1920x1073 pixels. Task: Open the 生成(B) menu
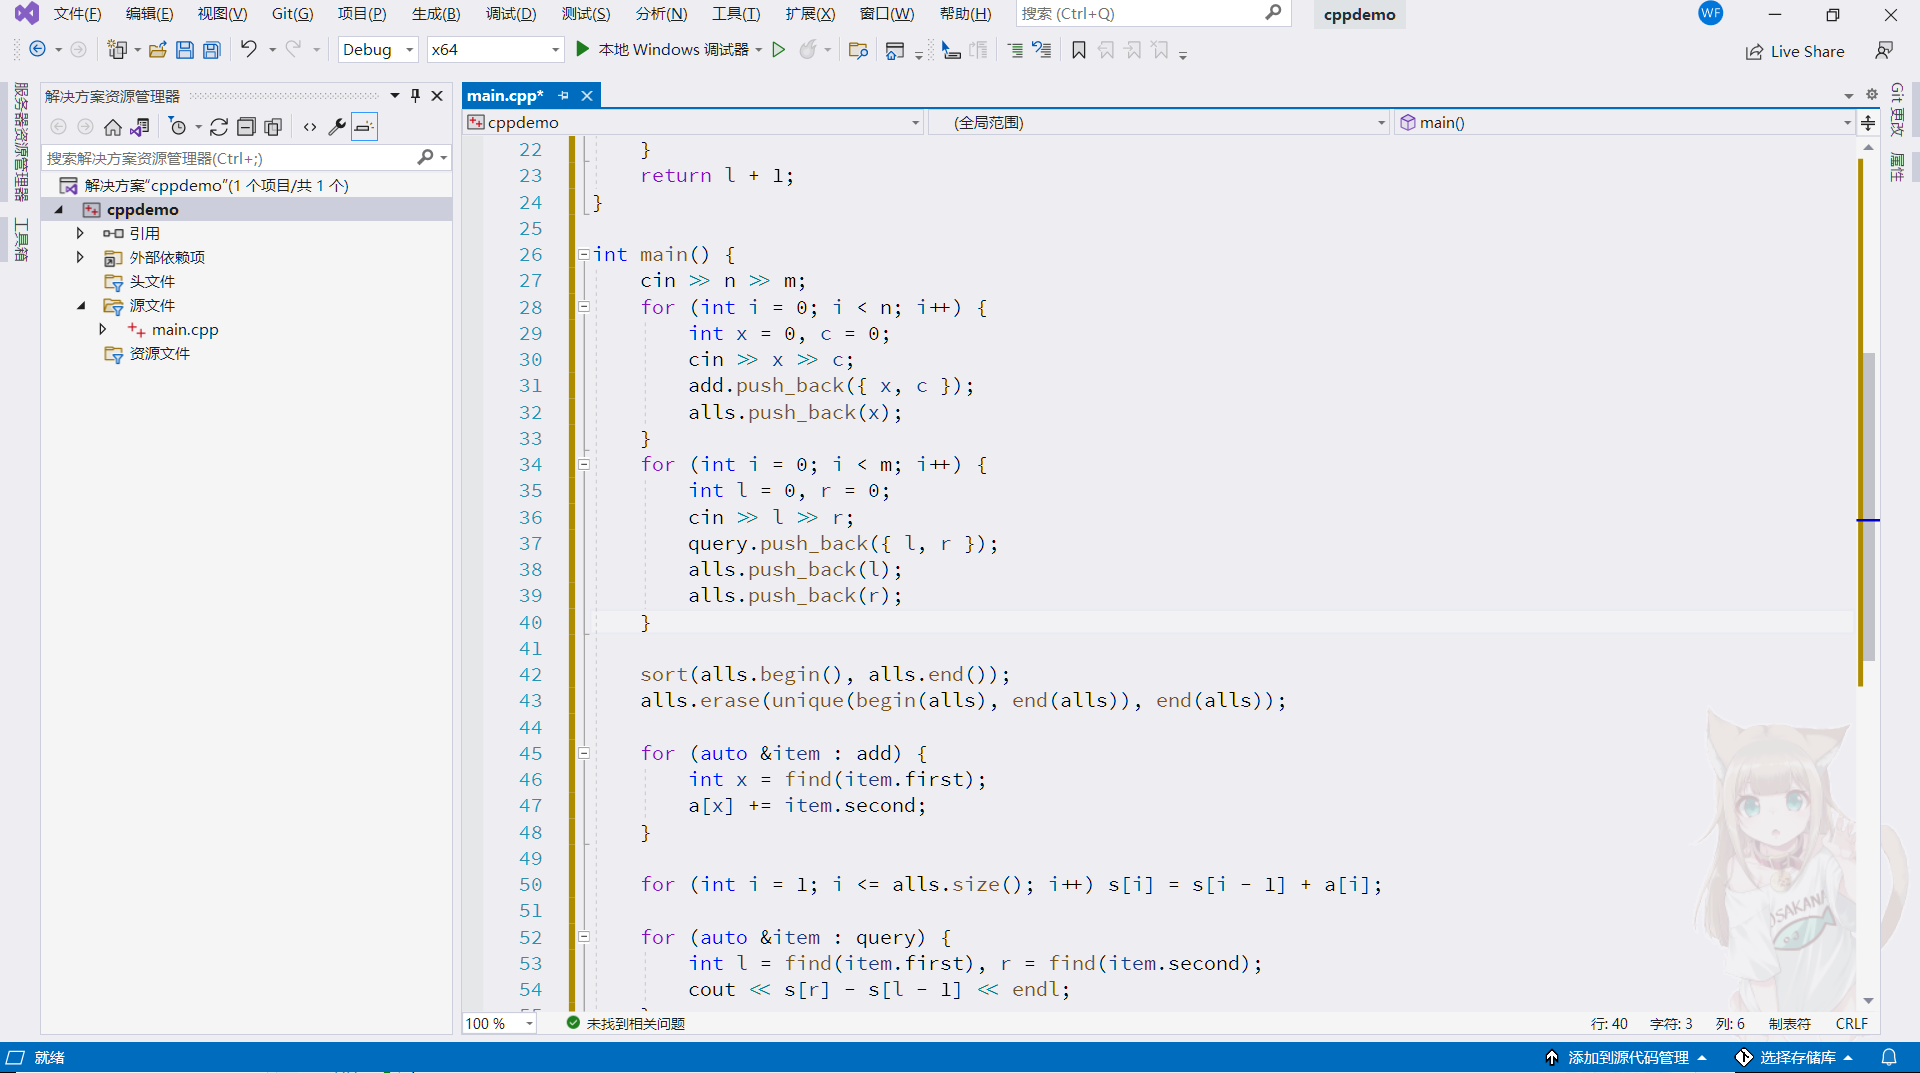pos(435,14)
